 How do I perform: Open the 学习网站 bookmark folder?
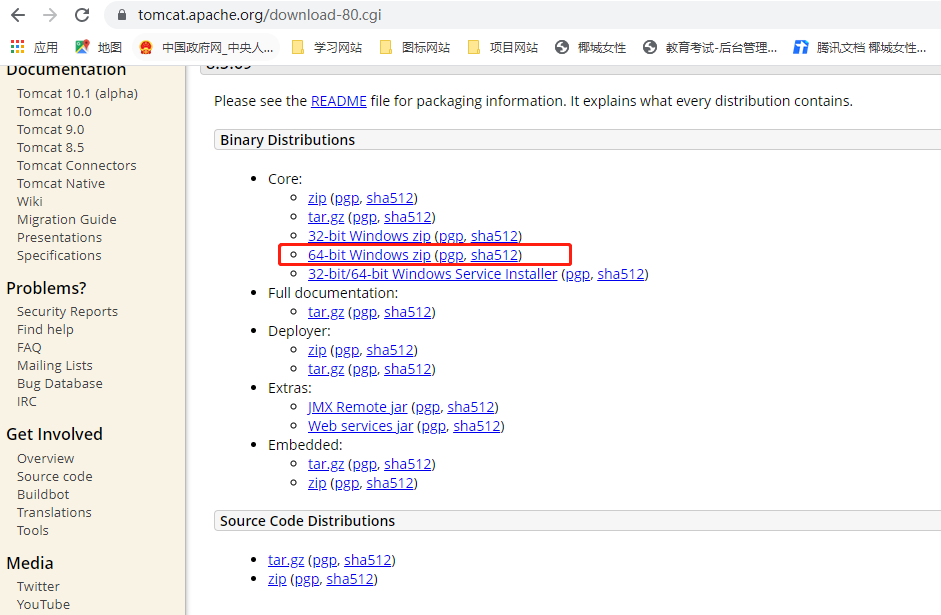pyautogui.click(x=327, y=47)
